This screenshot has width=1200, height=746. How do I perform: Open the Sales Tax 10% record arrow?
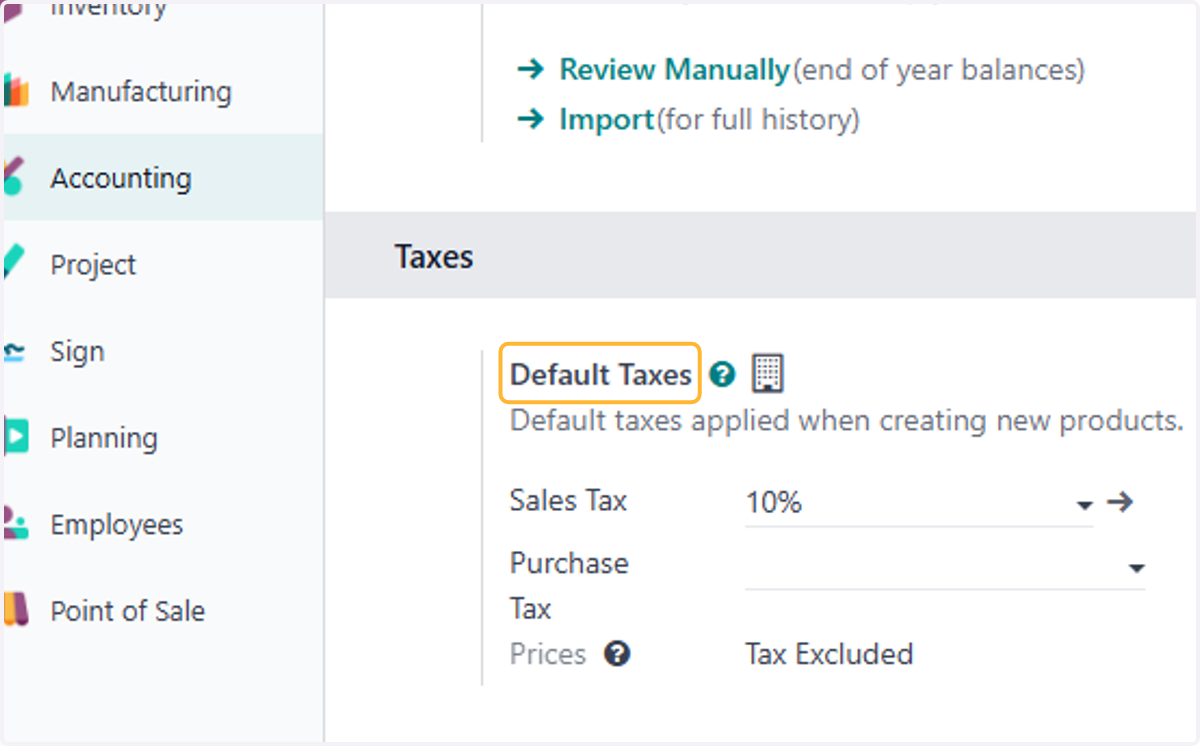click(1120, 502)
